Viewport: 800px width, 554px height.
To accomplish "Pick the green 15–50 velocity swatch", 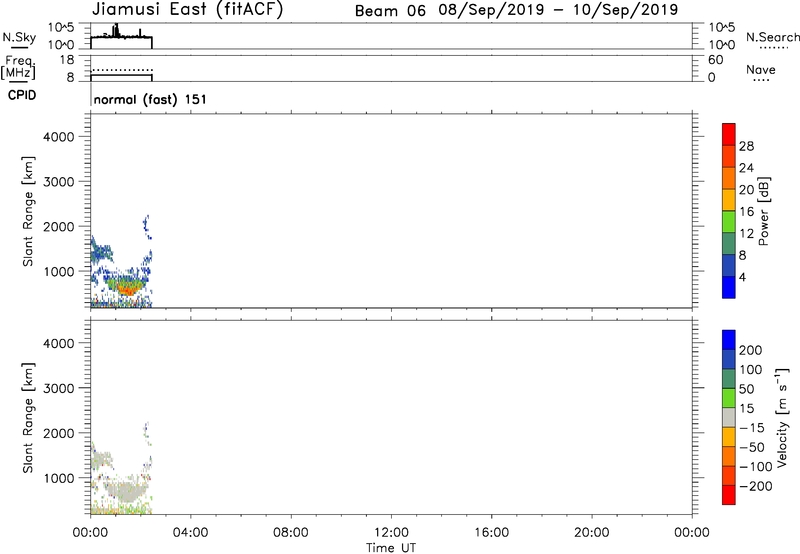I will 729,398.
